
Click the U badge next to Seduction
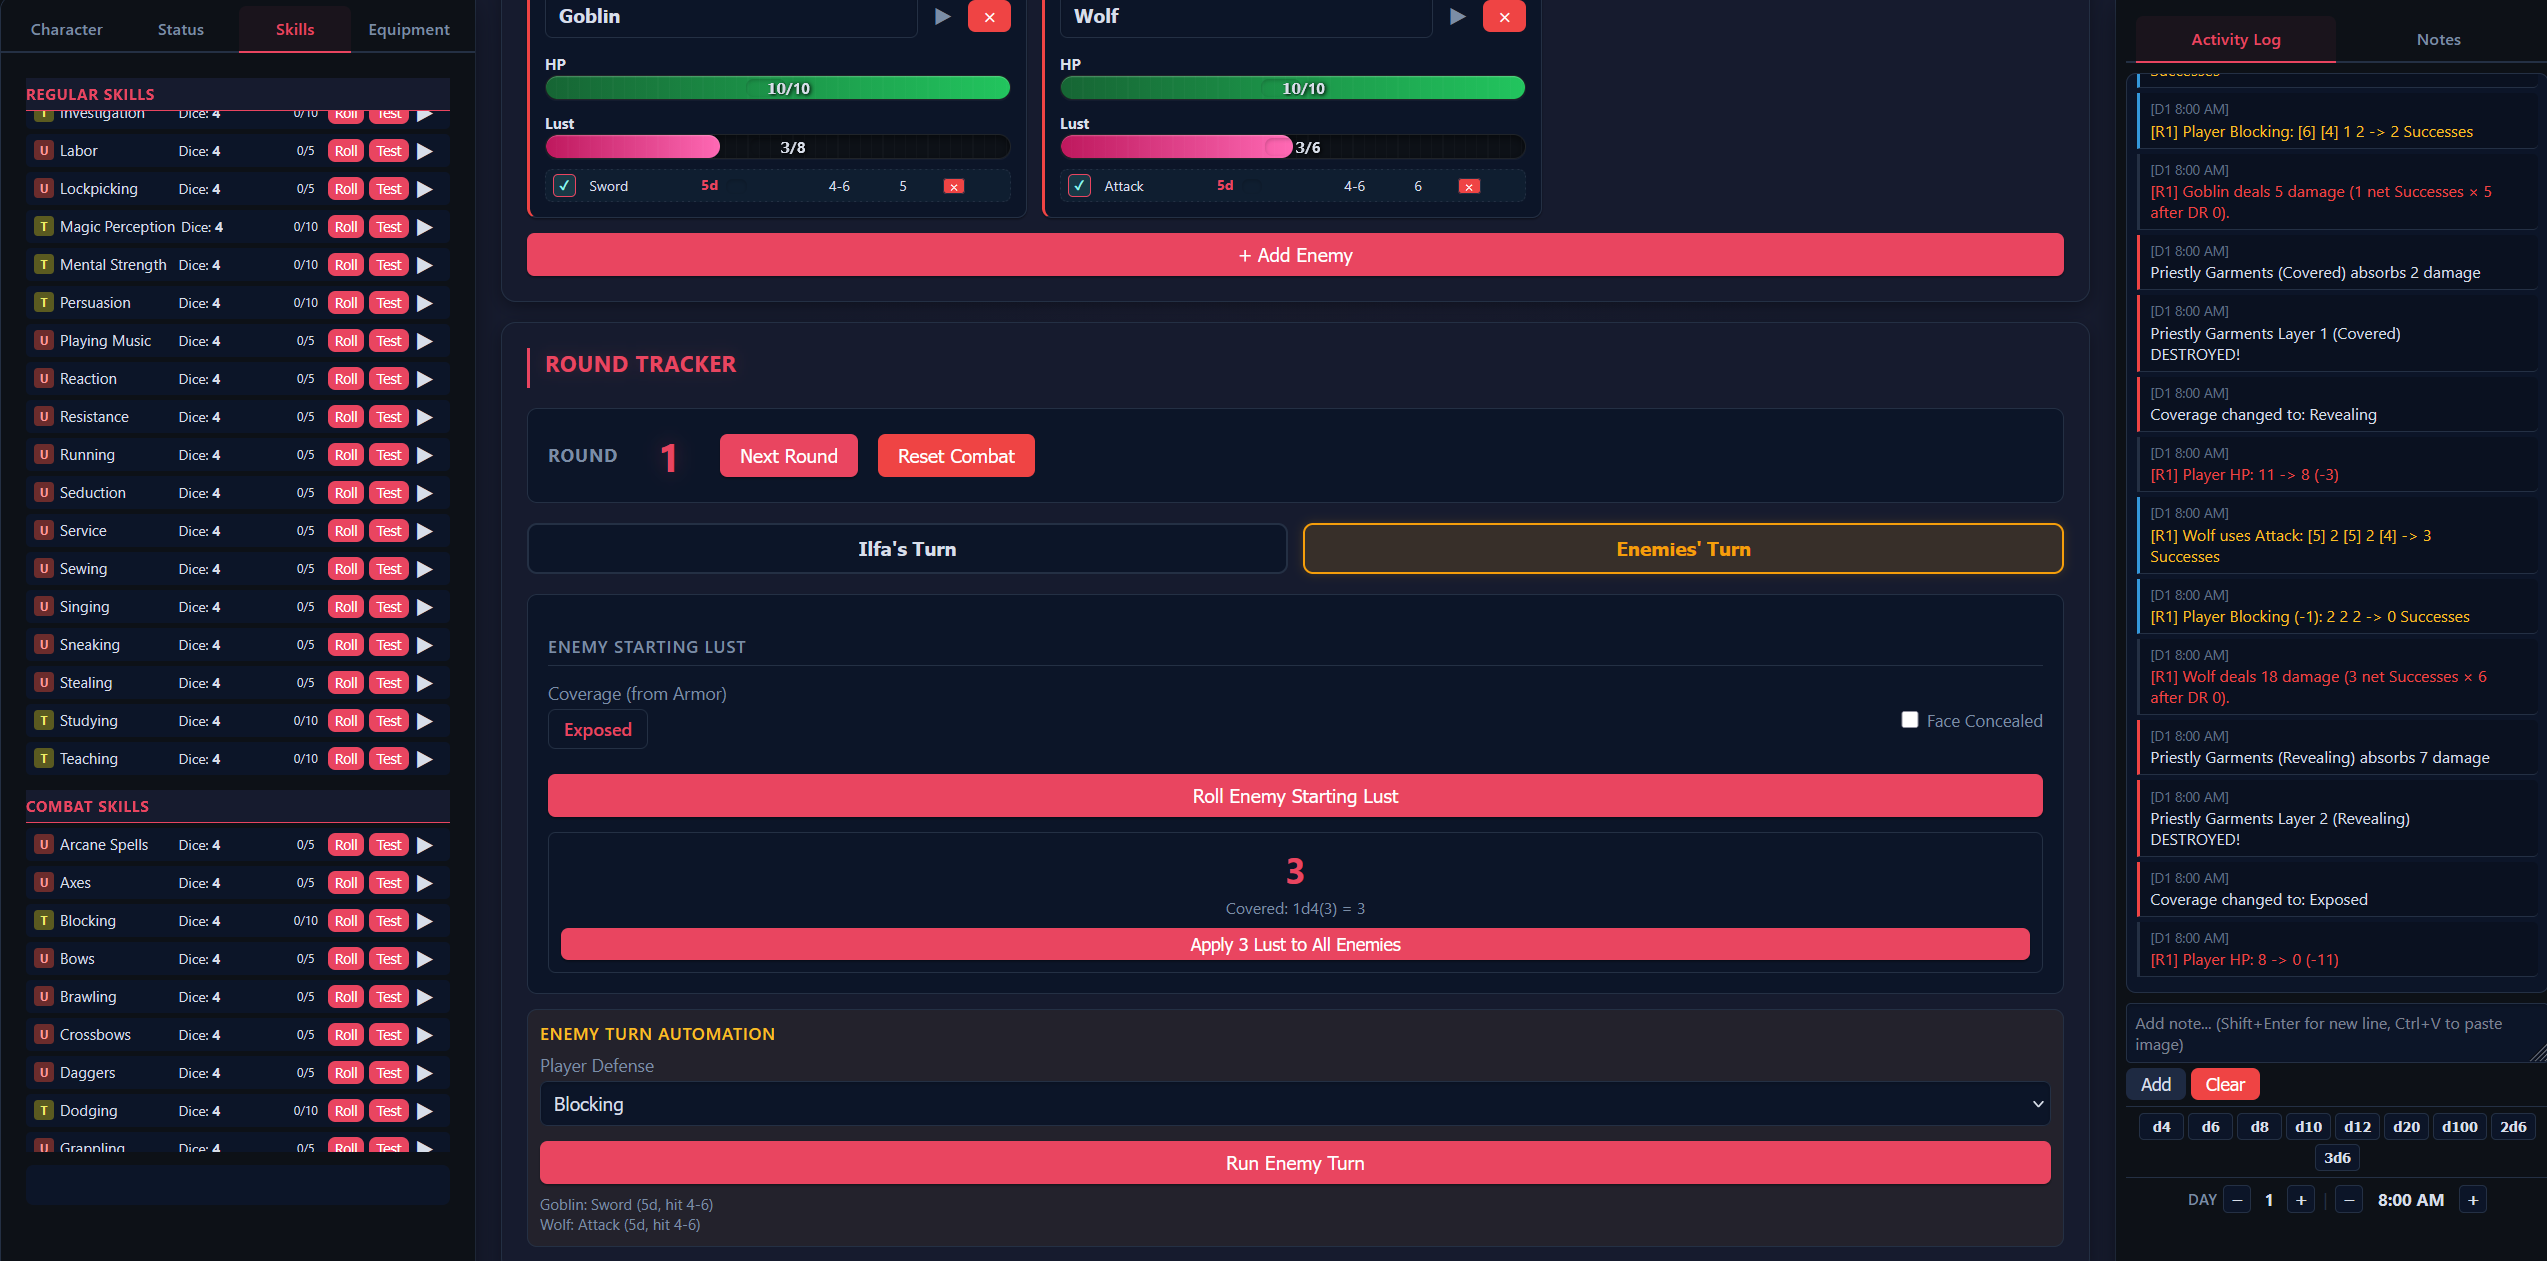tap(43, 493)
